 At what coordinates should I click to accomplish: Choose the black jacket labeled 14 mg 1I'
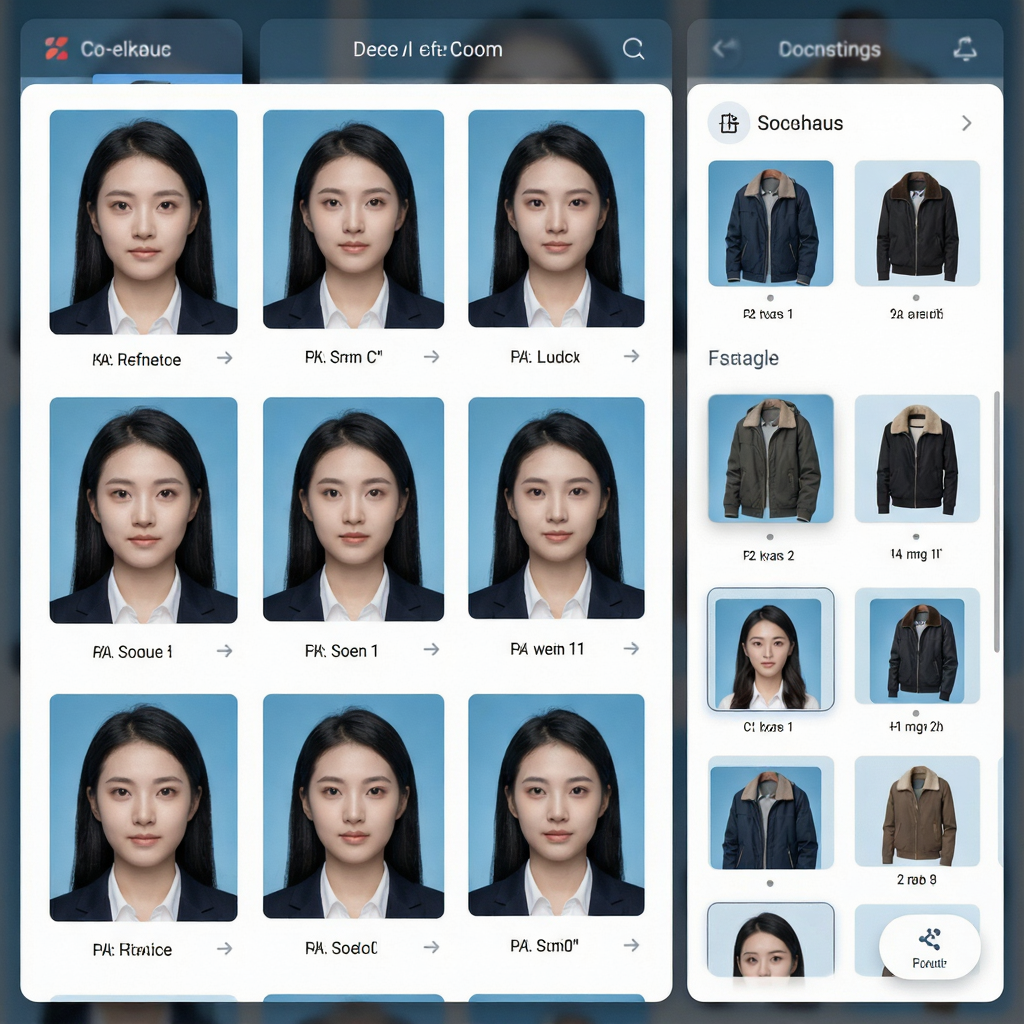pyautogui.click(x=917, y=458)
